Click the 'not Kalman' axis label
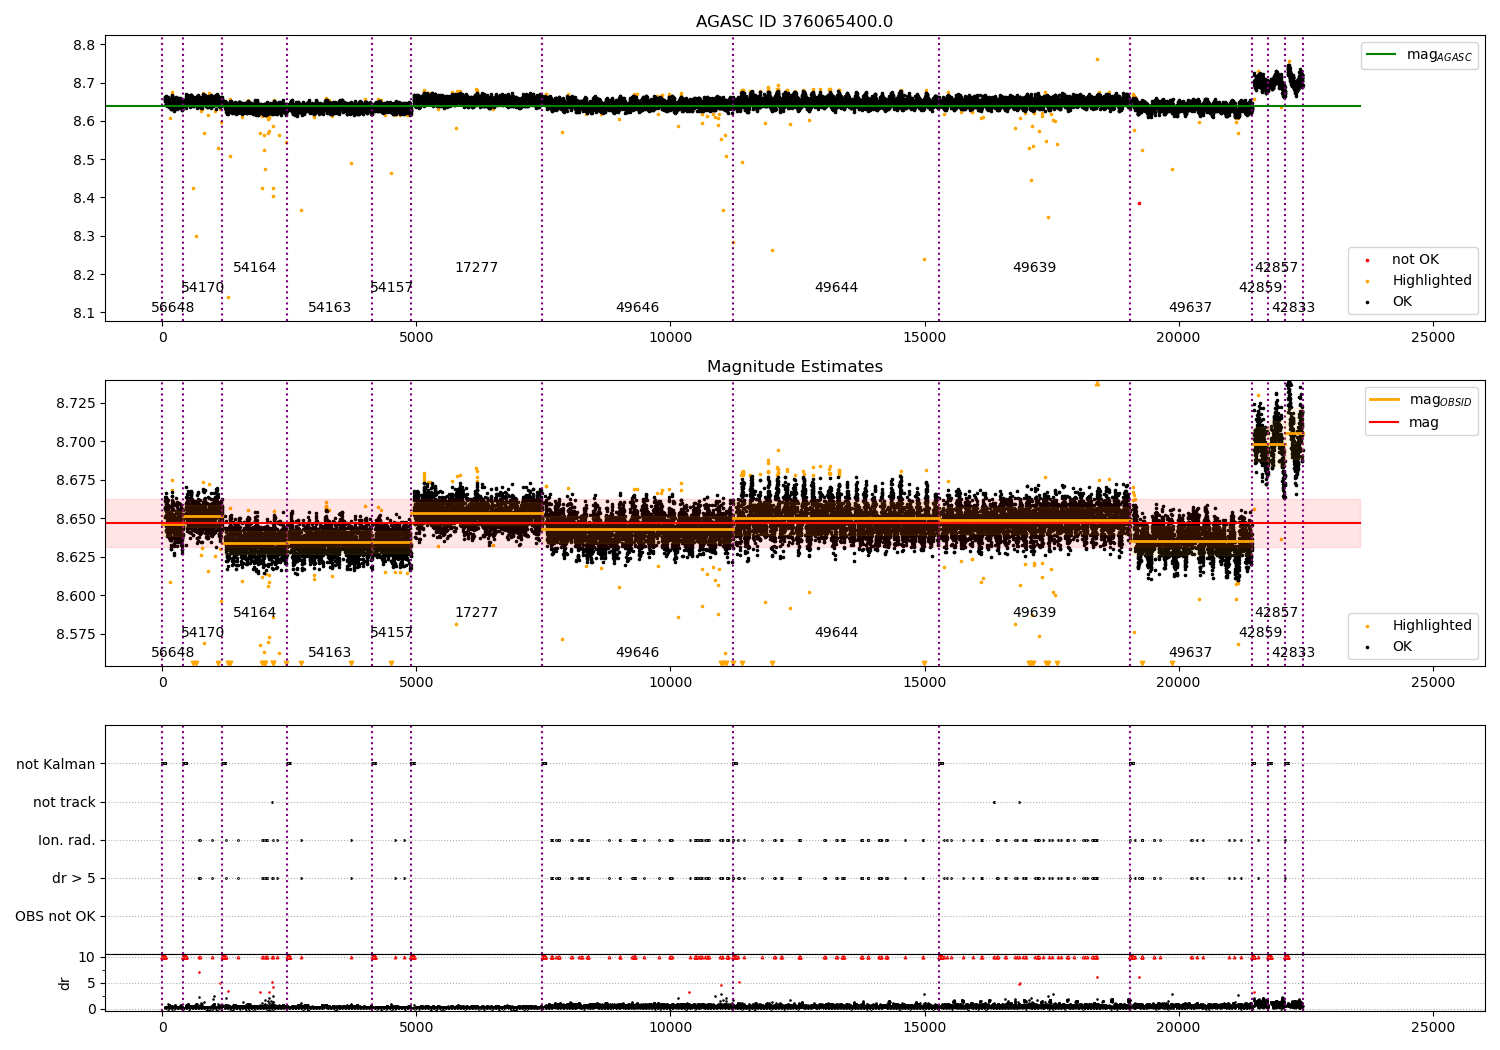Image resolution: width=1500 pixels, height=1050 pixels. pos(56,764)
